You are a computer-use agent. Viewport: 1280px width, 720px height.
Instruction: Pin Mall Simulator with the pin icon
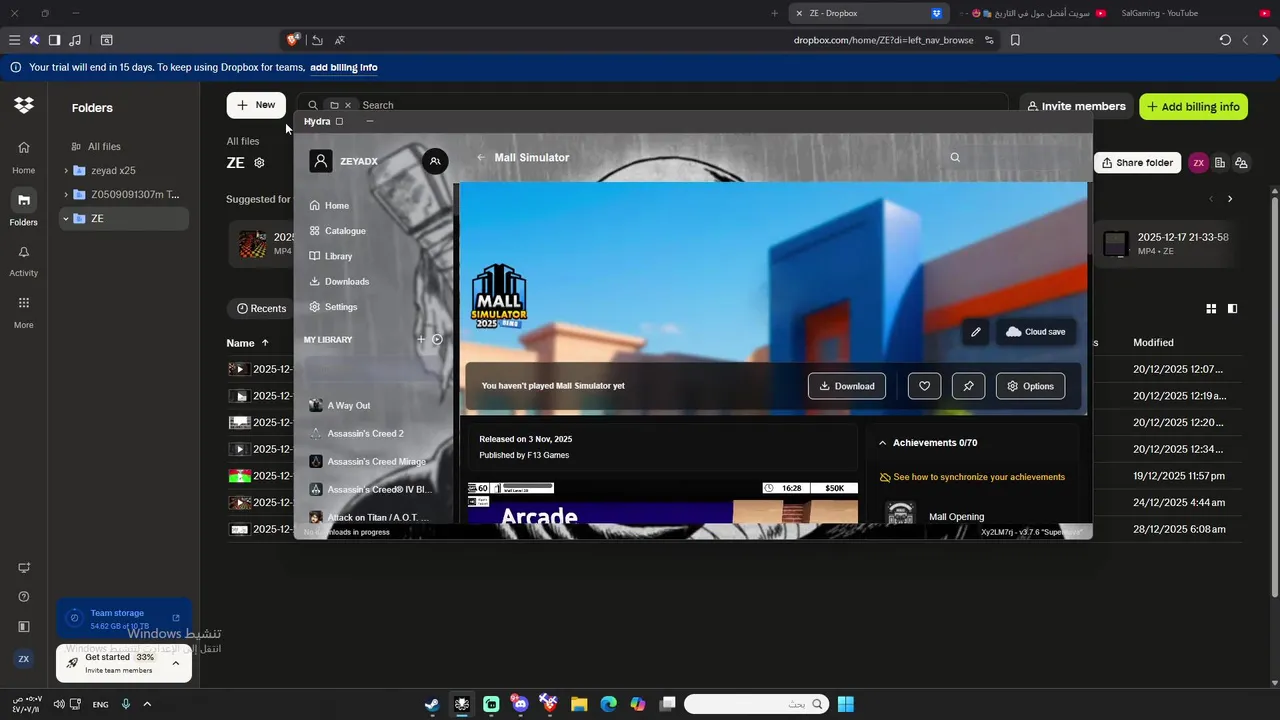click(968, 386)
